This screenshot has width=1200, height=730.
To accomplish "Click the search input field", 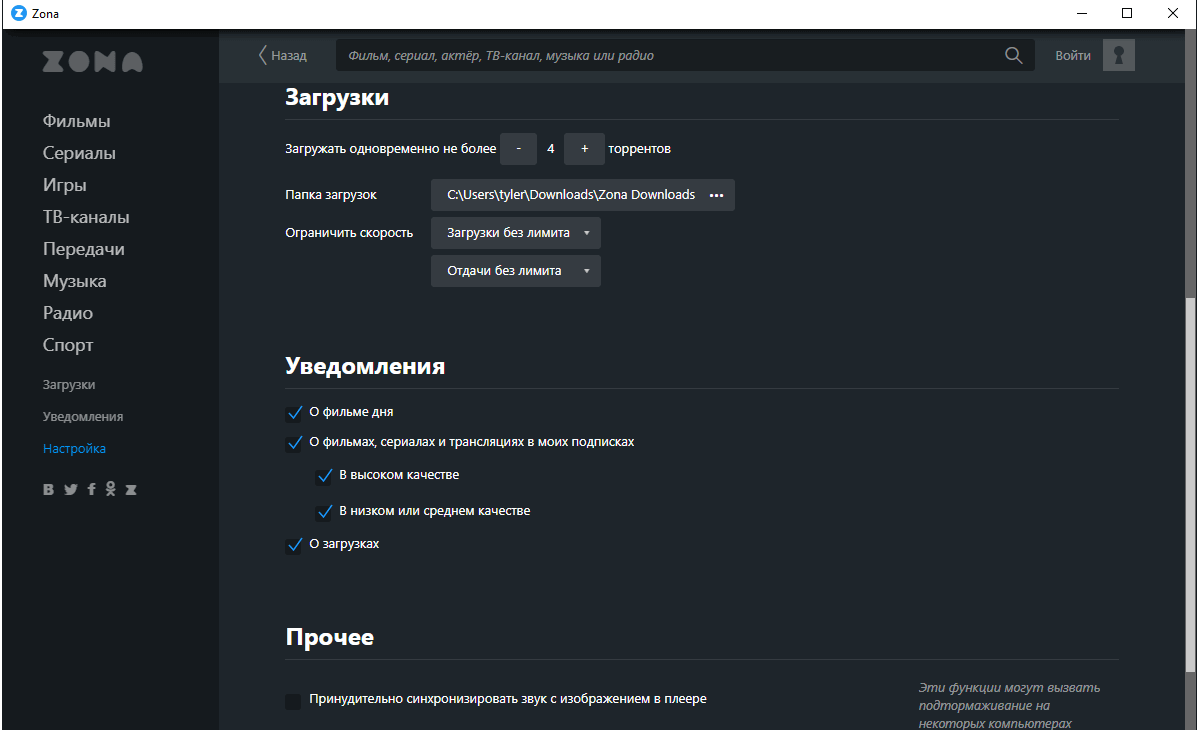I will [x=670, y=56].
